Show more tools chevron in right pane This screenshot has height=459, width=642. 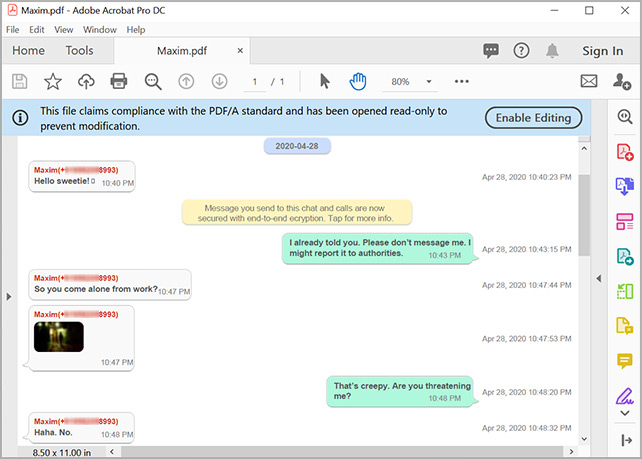point(624,413)
